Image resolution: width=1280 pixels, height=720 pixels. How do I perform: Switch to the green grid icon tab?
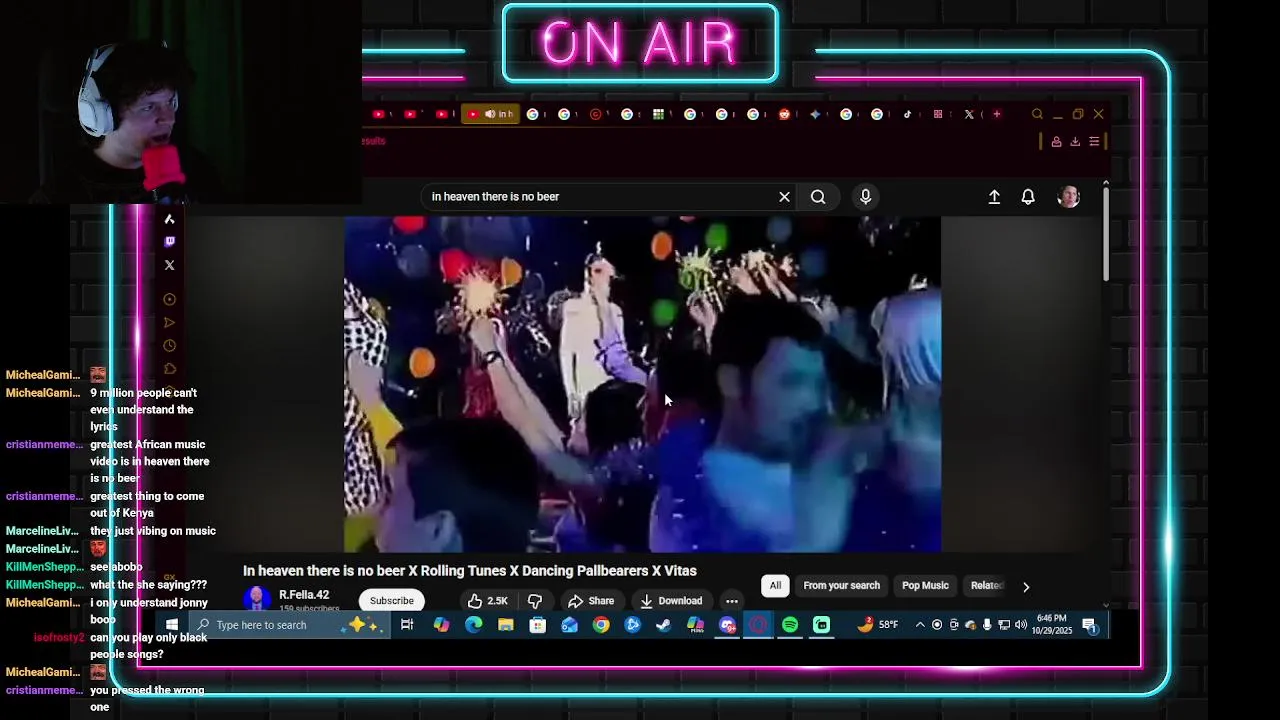tap(658, 114)
